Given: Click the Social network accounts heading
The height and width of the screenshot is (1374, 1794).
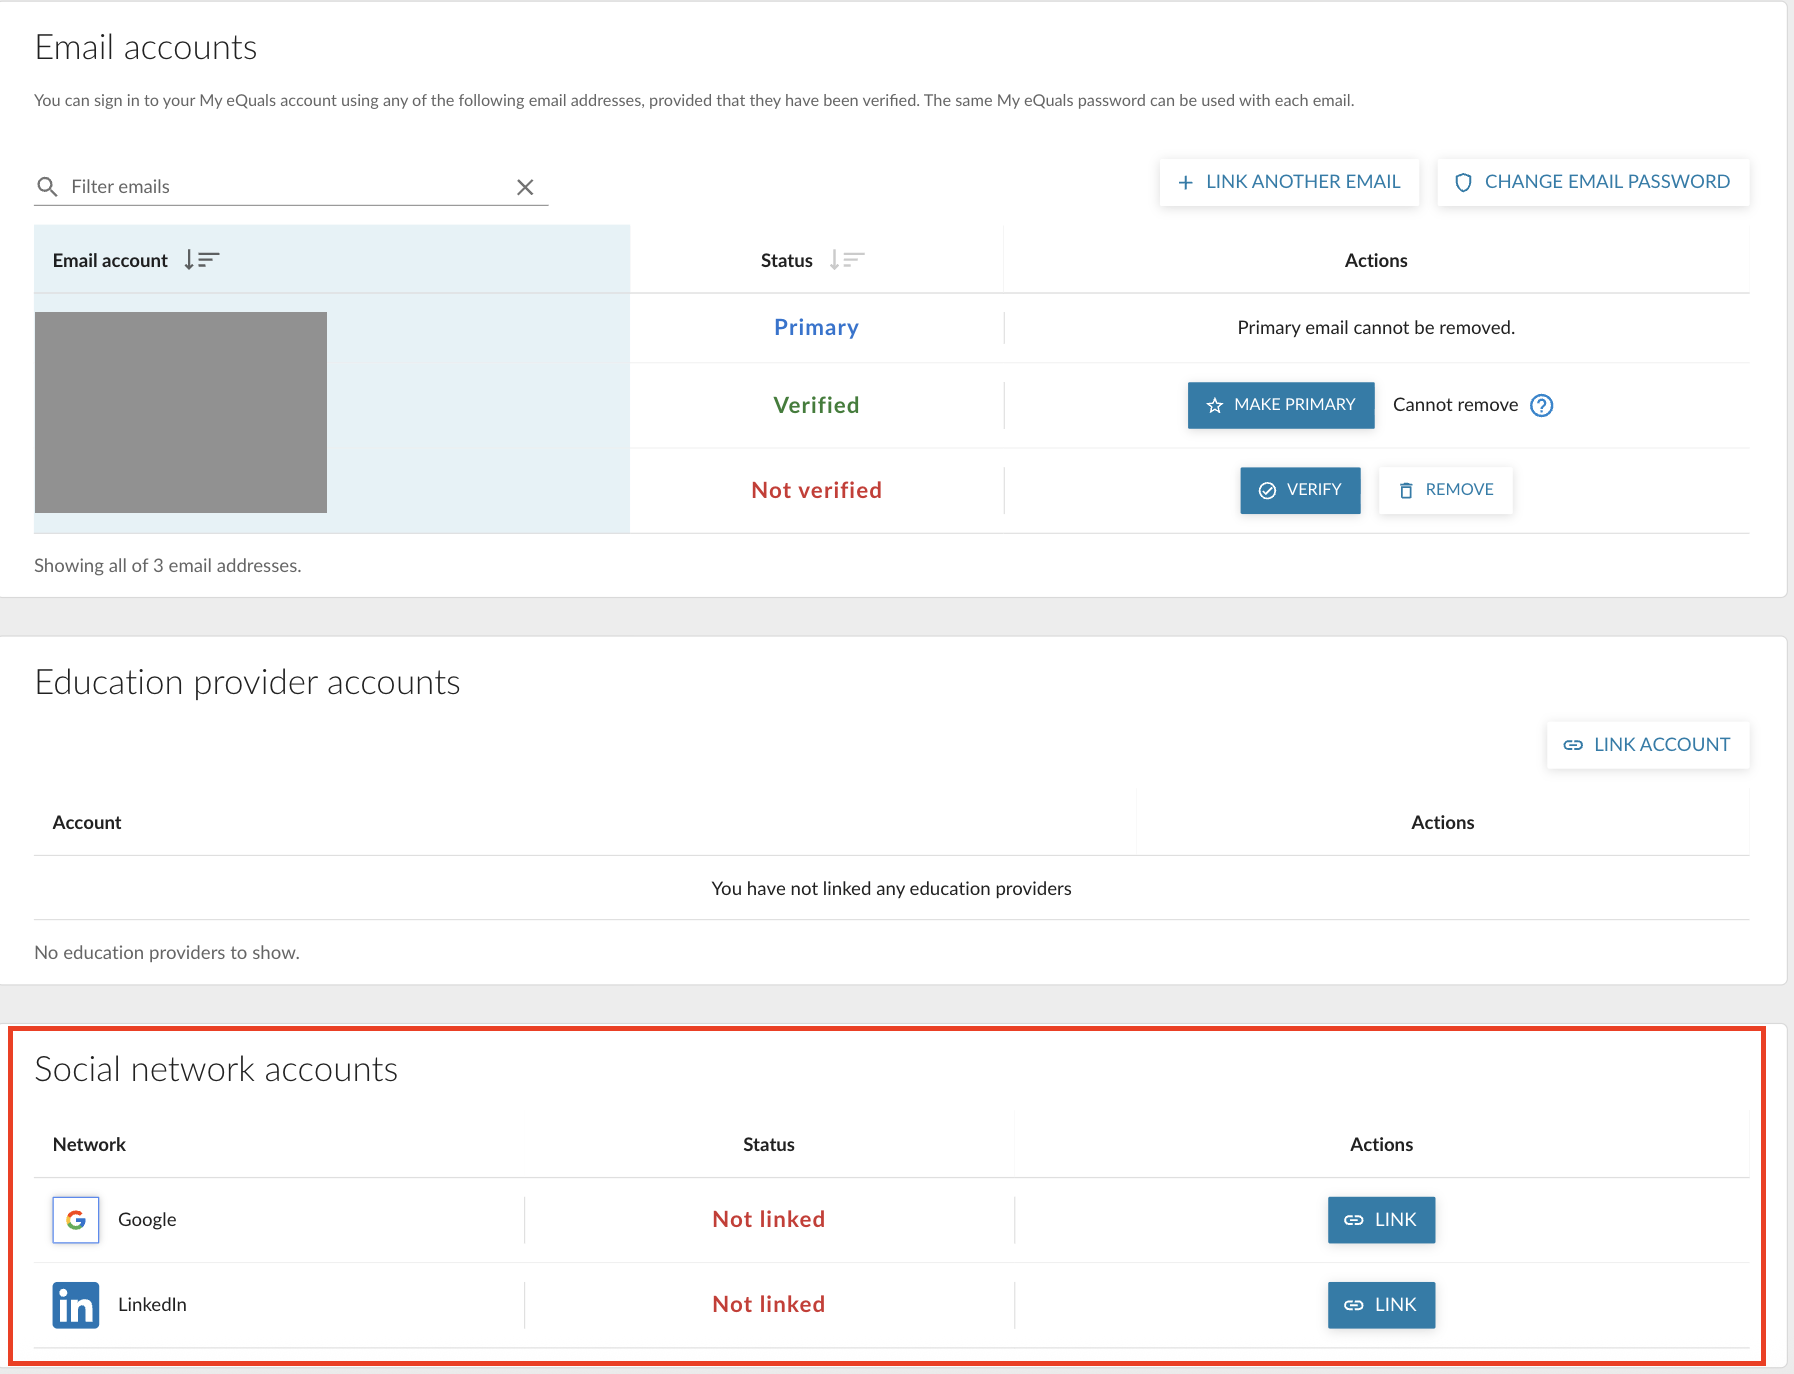Looking at the screenshot, I should click(x=216, y=1070).
